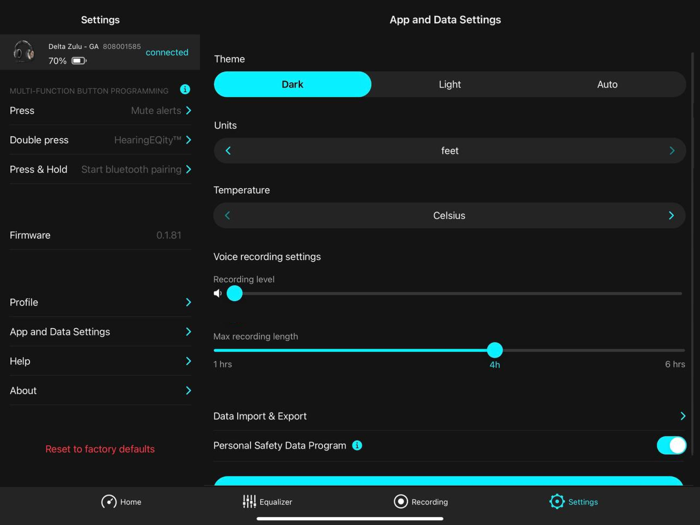The height and width of the screenshot is (525, 700).
Task: Click the 4h recording length label
Action: [495, 365]
